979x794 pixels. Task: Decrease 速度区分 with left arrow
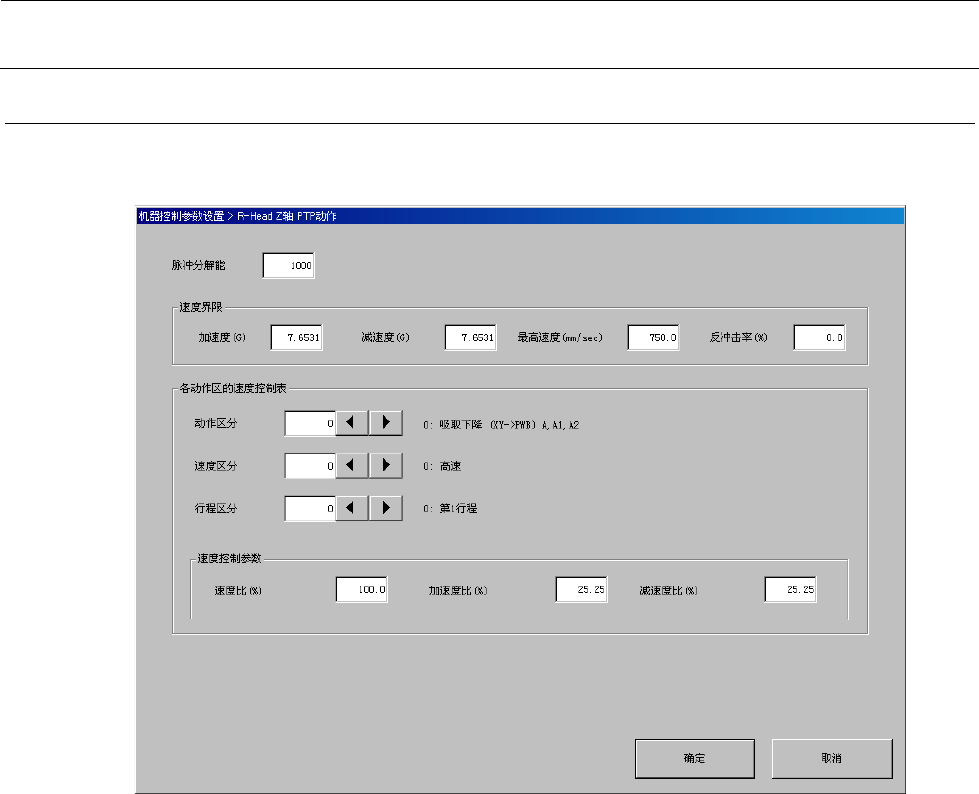pos(352,466)
